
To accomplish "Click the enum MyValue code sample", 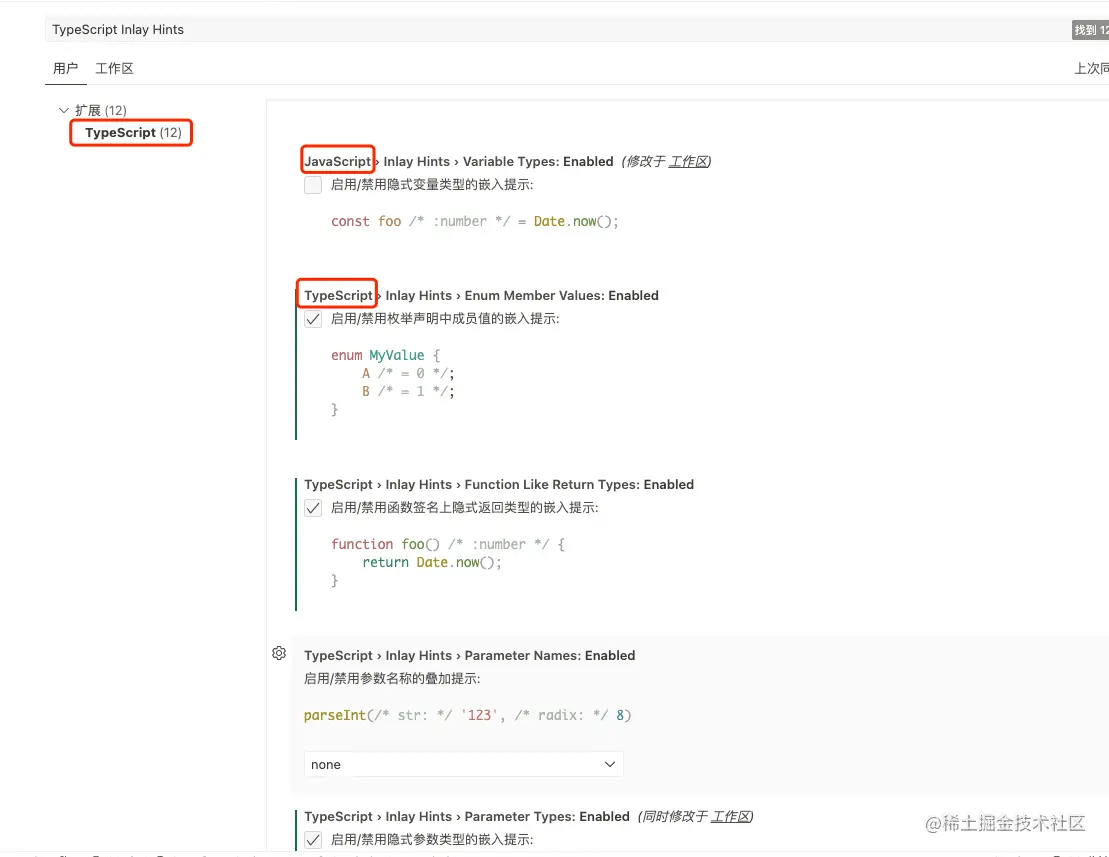I will point(393,382).
